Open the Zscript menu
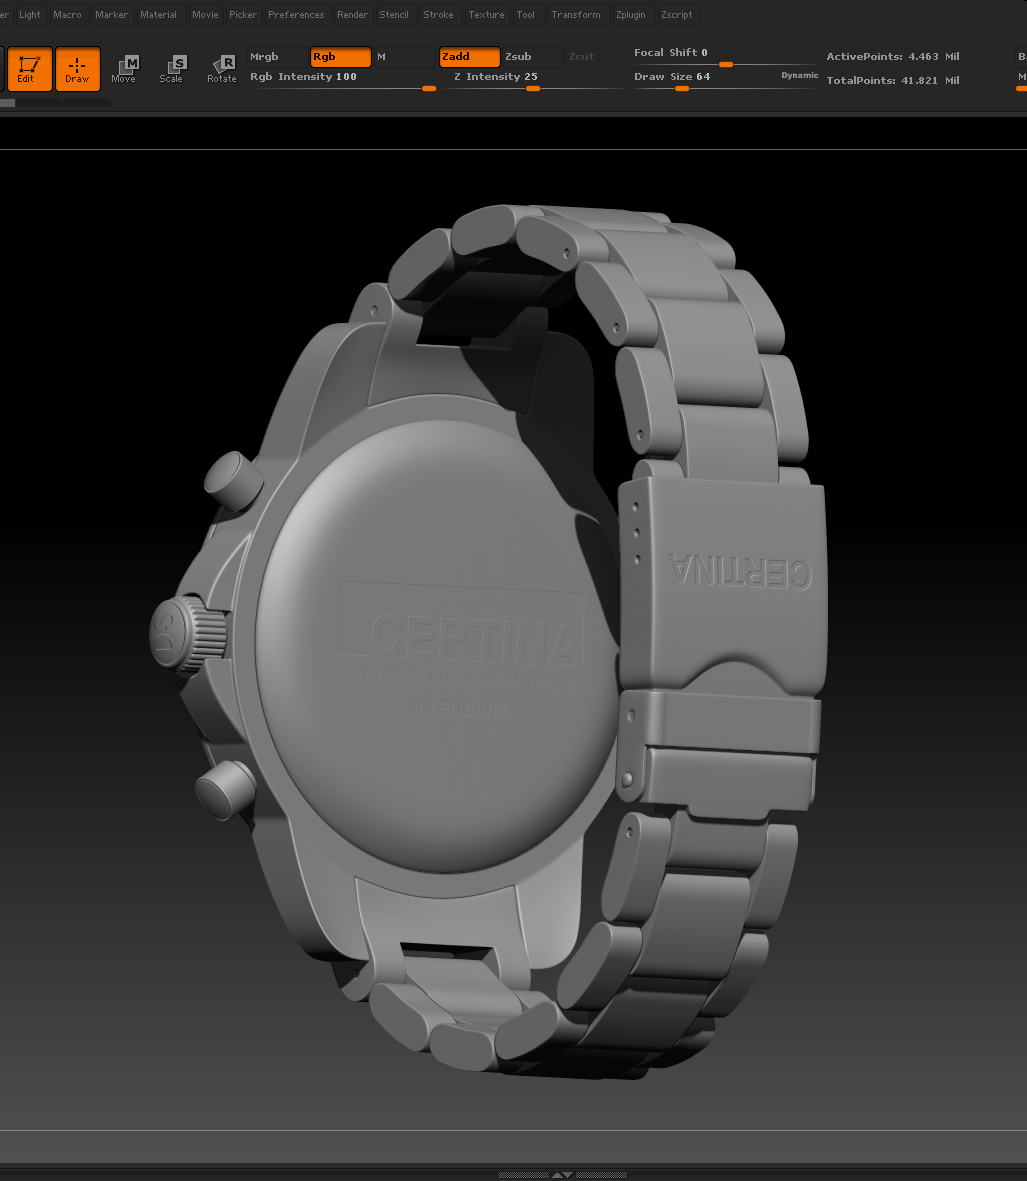The image size is (1027, 1181). pyautogui.click(x=677, y=14)
